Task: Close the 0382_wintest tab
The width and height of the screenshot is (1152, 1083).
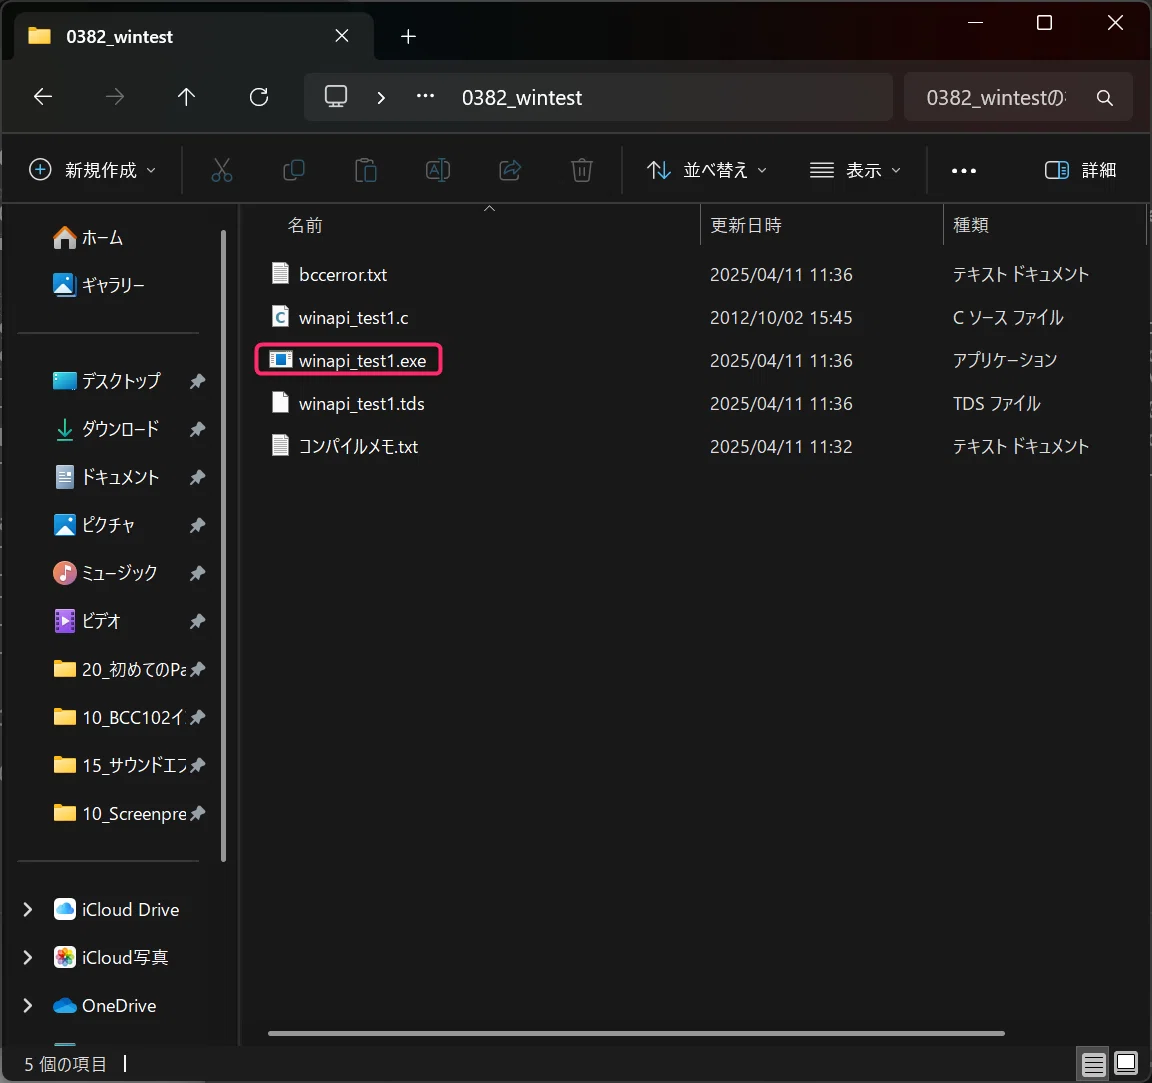Action: pyautogui.click(x=342, y=36)
